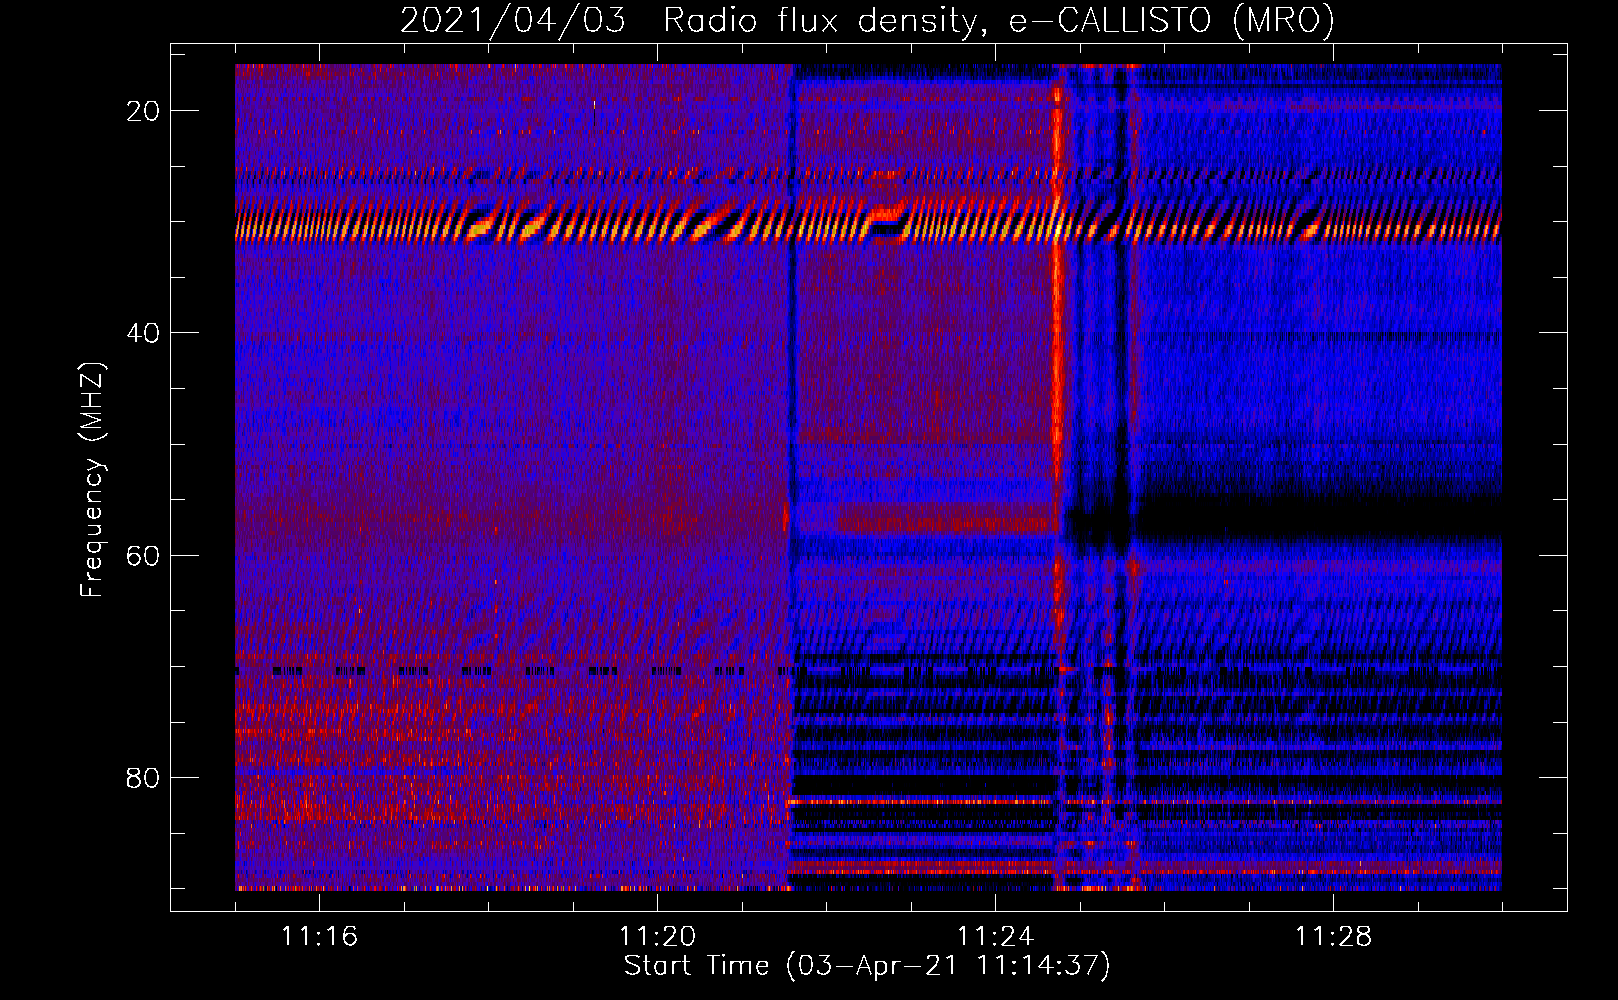Image resolution: width=1618 pixels, height=1000 pixels.
Task: Click the 40 MHz frequency tick label
Action: tap(143, 332)
